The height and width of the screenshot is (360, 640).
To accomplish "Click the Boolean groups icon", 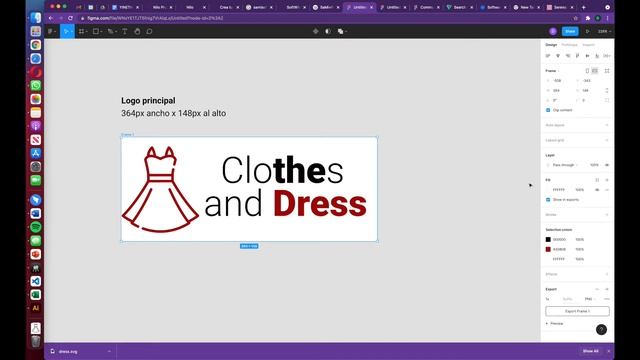I will click(340, 31).
